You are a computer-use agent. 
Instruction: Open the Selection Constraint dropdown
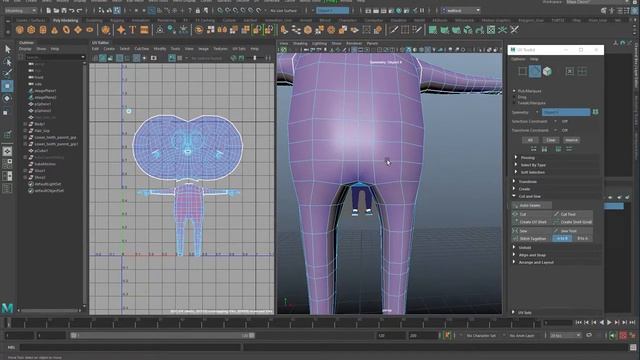[556, 121]
